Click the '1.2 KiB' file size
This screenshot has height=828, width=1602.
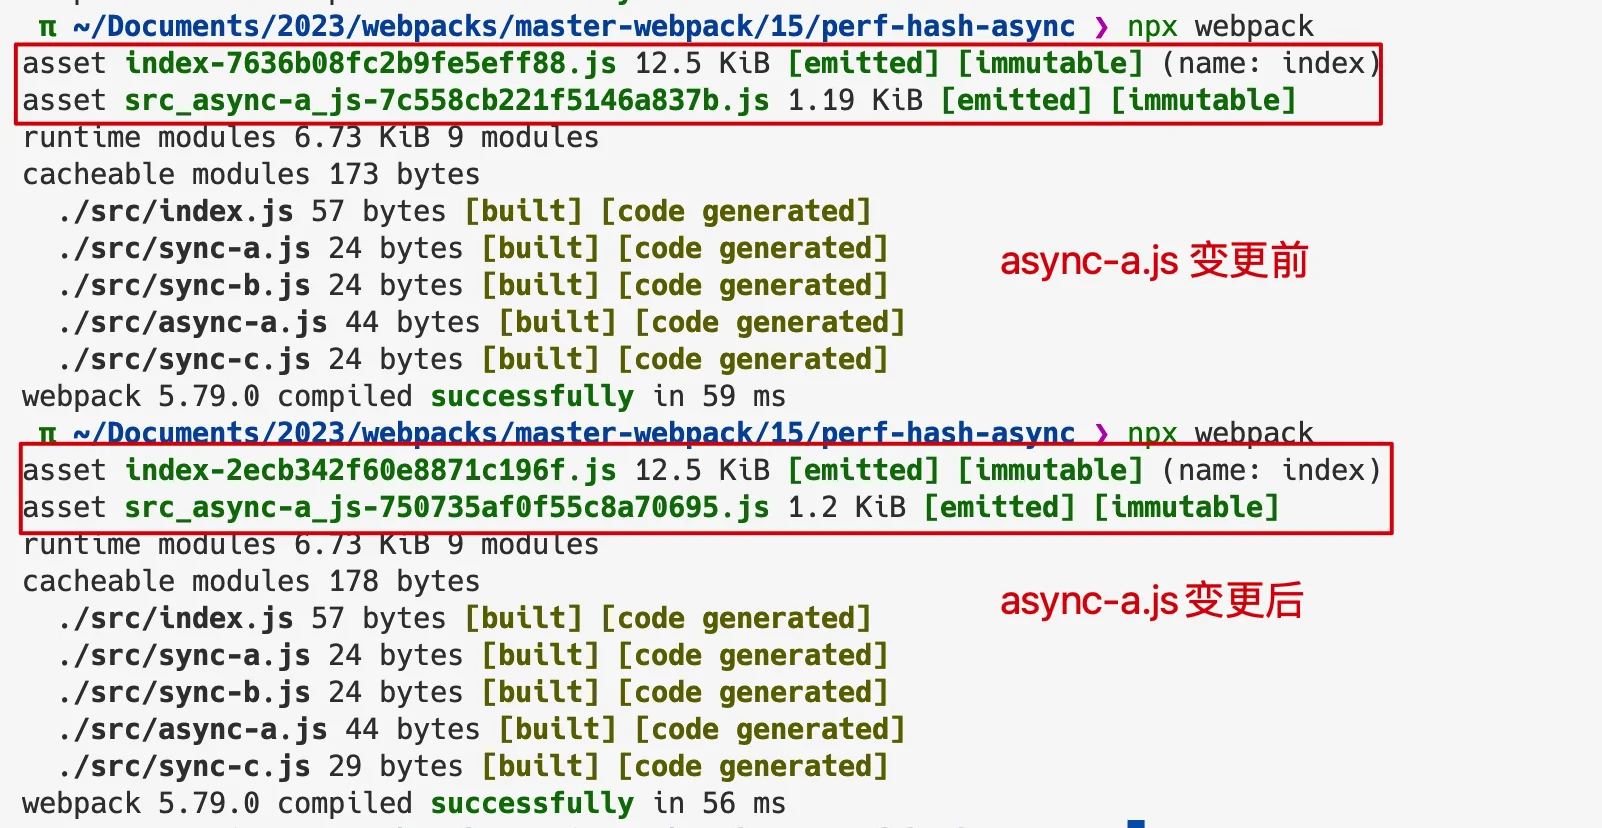(x=847, y=507)
